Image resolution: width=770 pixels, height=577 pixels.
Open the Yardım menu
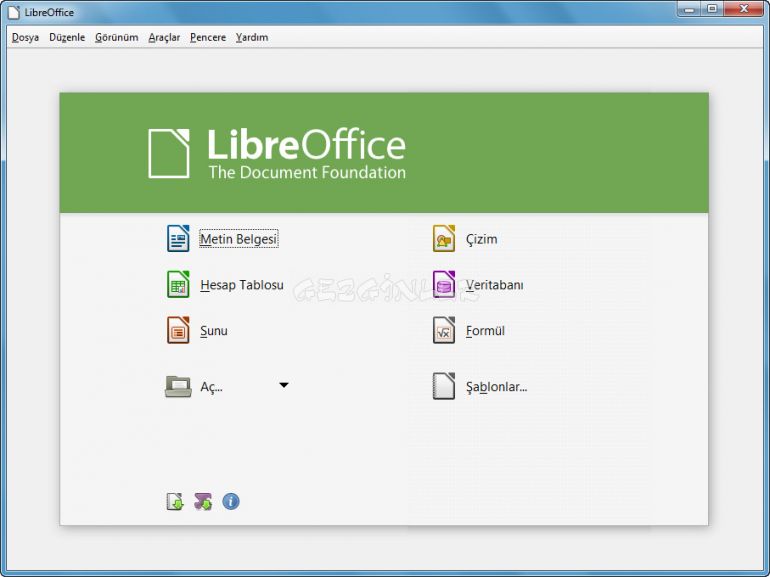252,37
